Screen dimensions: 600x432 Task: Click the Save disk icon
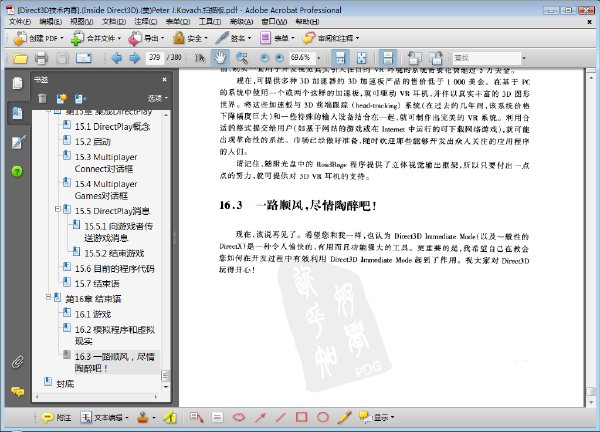(62, 58)
